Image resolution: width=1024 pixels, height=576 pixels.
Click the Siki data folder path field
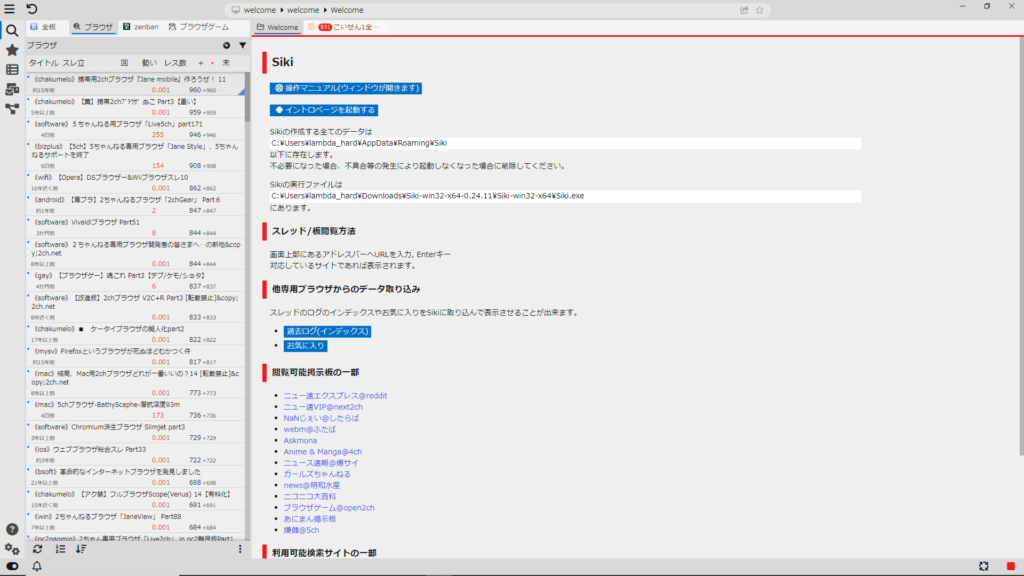(565, 143)
